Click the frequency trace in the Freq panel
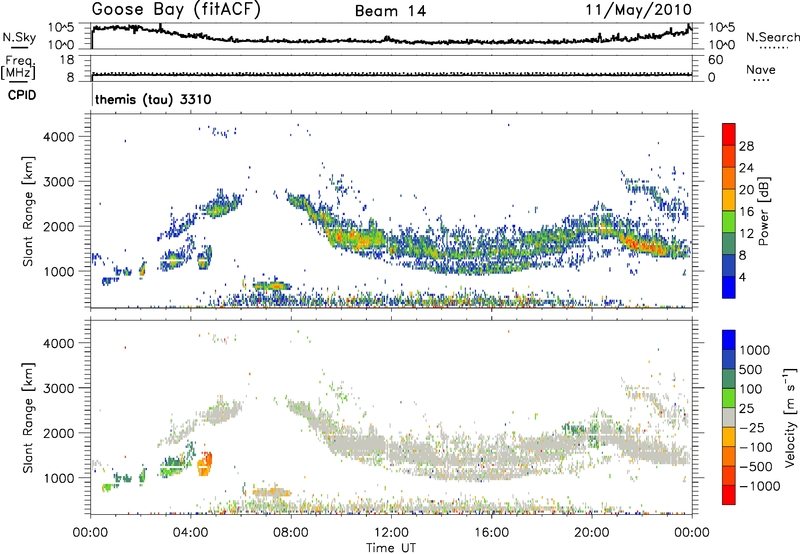The height and width of the screenshot is (554, 800). [x=392, y=74]
